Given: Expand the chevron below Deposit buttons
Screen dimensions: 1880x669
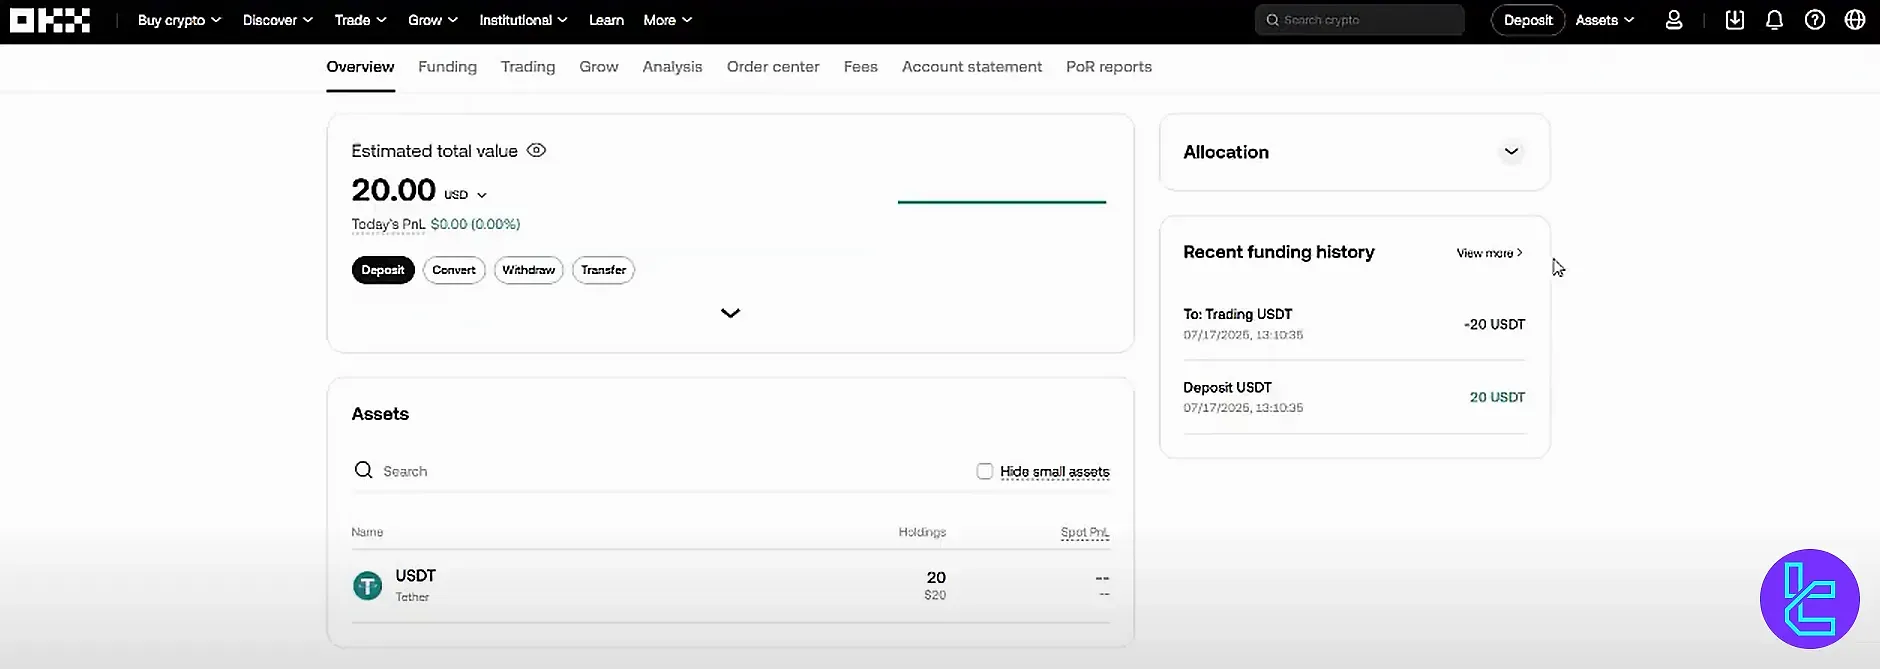Looking at the screenshot, I should [730, 313].
